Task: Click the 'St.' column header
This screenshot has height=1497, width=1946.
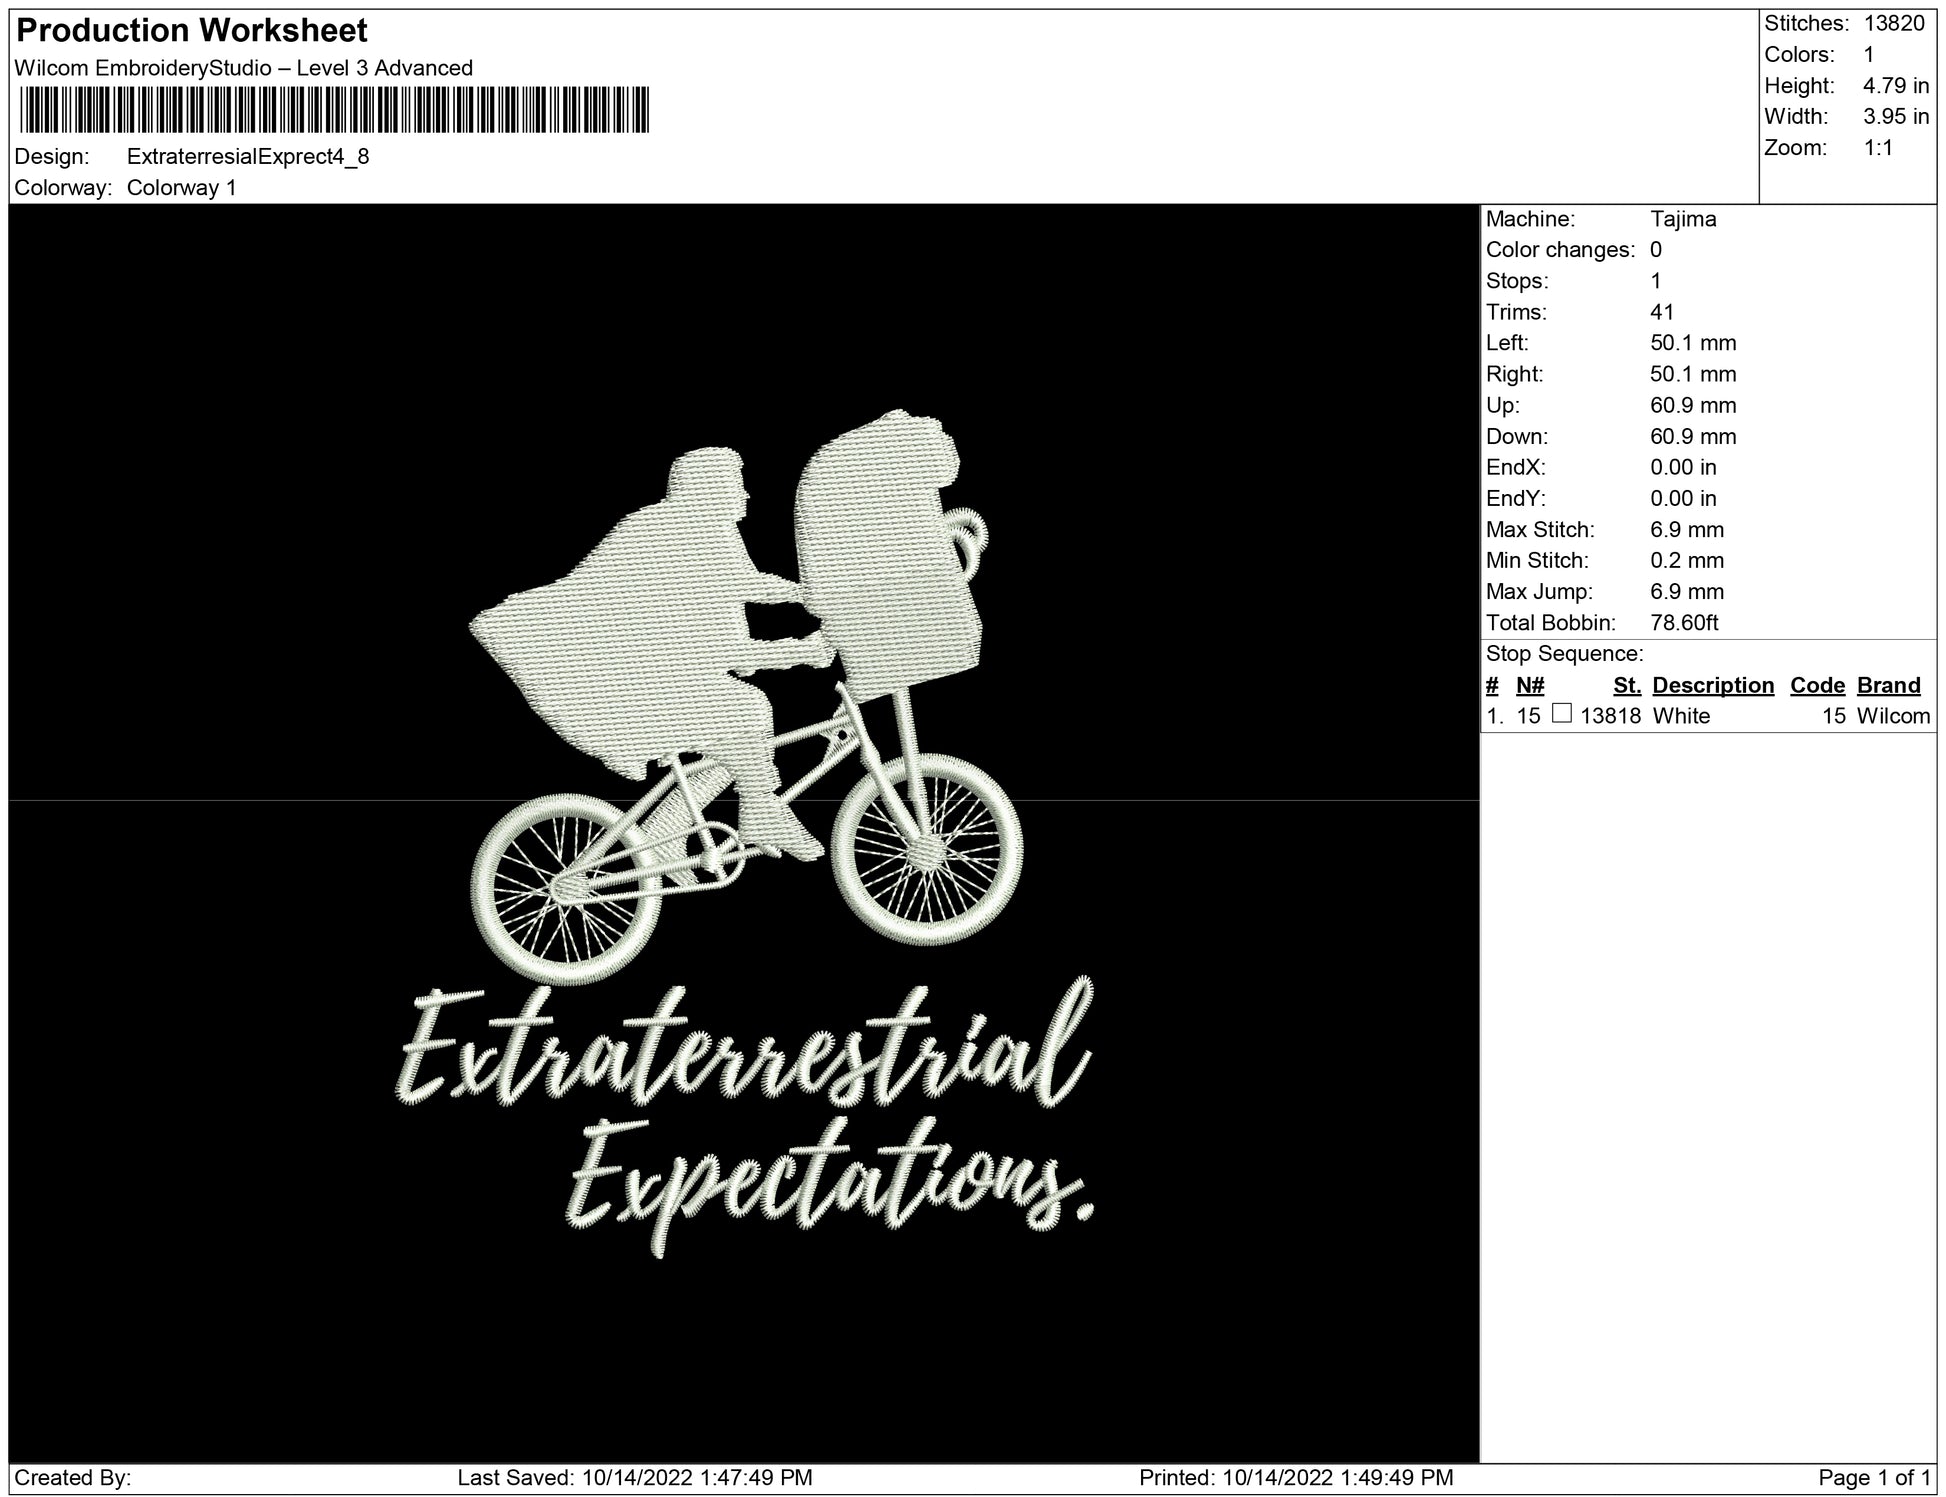Action: point(1627,685)
